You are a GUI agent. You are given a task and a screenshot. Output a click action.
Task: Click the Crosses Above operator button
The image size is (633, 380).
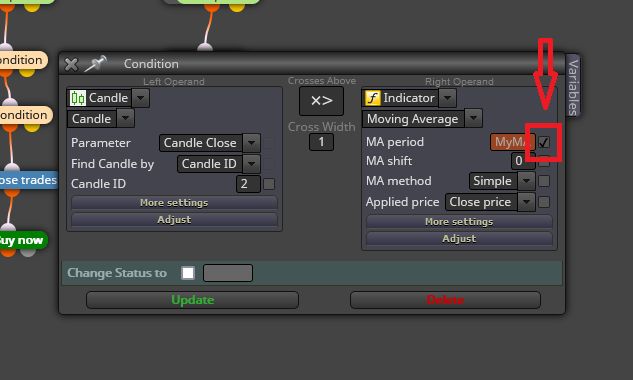[321, 101]
